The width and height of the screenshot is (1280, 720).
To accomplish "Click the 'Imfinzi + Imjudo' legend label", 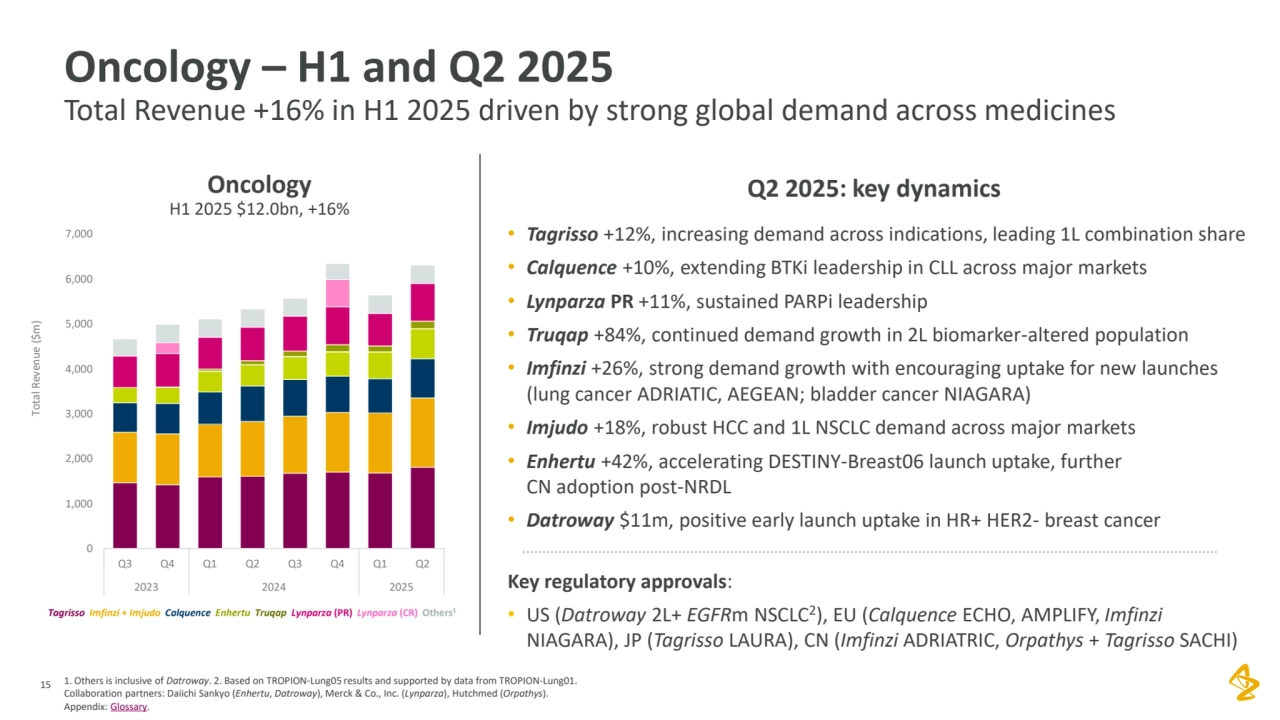I will click(124, 613).
